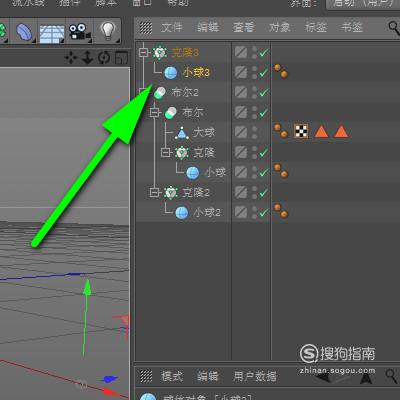Select the second orange triangle tag on 大球
The height and width of the screenshot is (400, 400).
tap(341, 132)
